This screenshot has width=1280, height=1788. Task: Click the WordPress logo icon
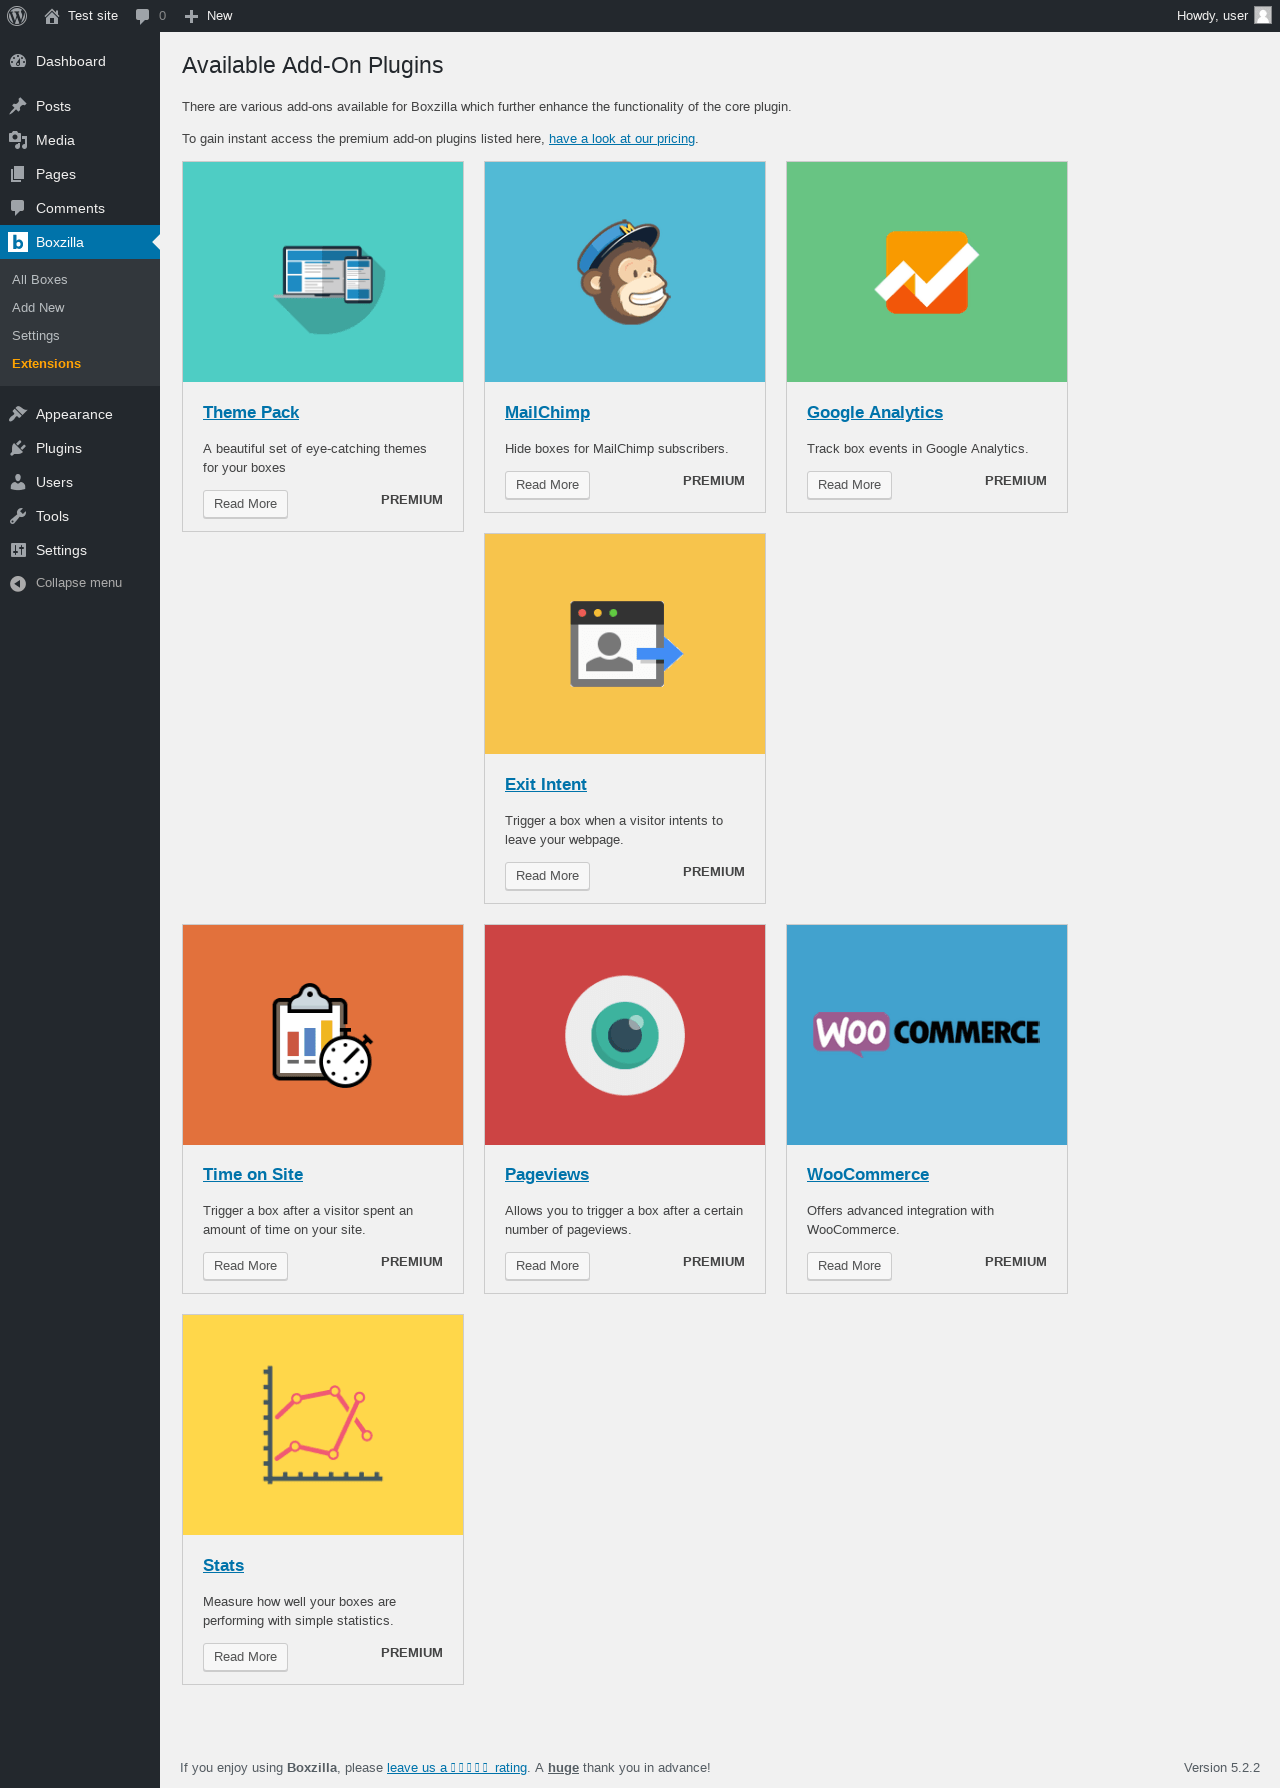17,16
